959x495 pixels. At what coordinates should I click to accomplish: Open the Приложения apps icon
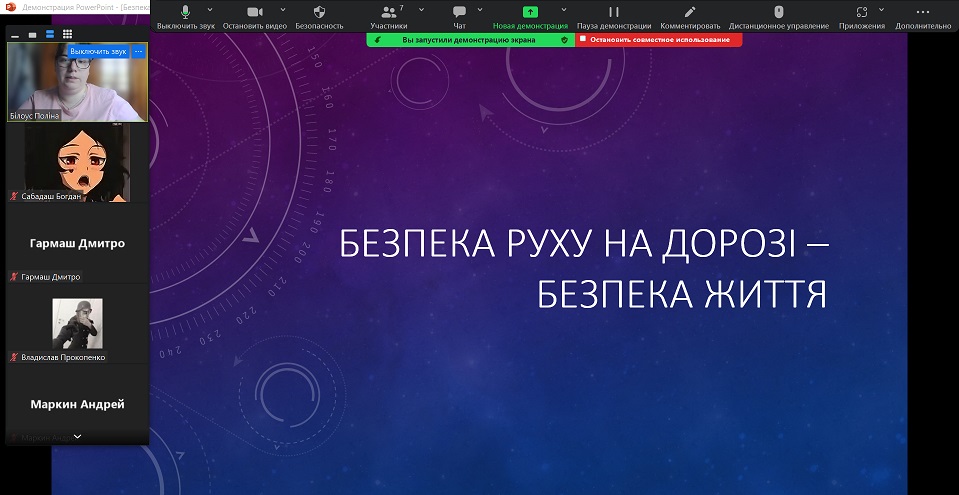[x=860, y=12]
